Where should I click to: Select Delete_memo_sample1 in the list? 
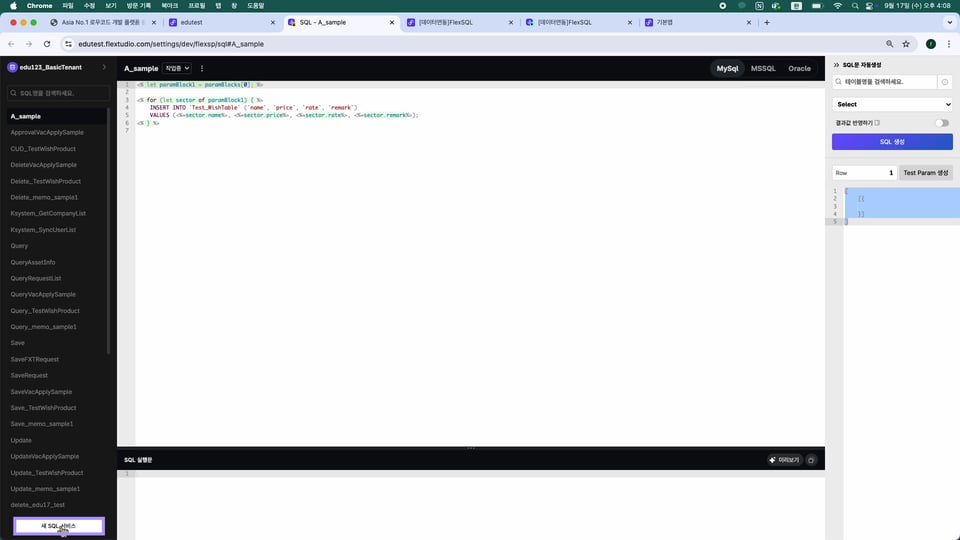pos(44,197)
